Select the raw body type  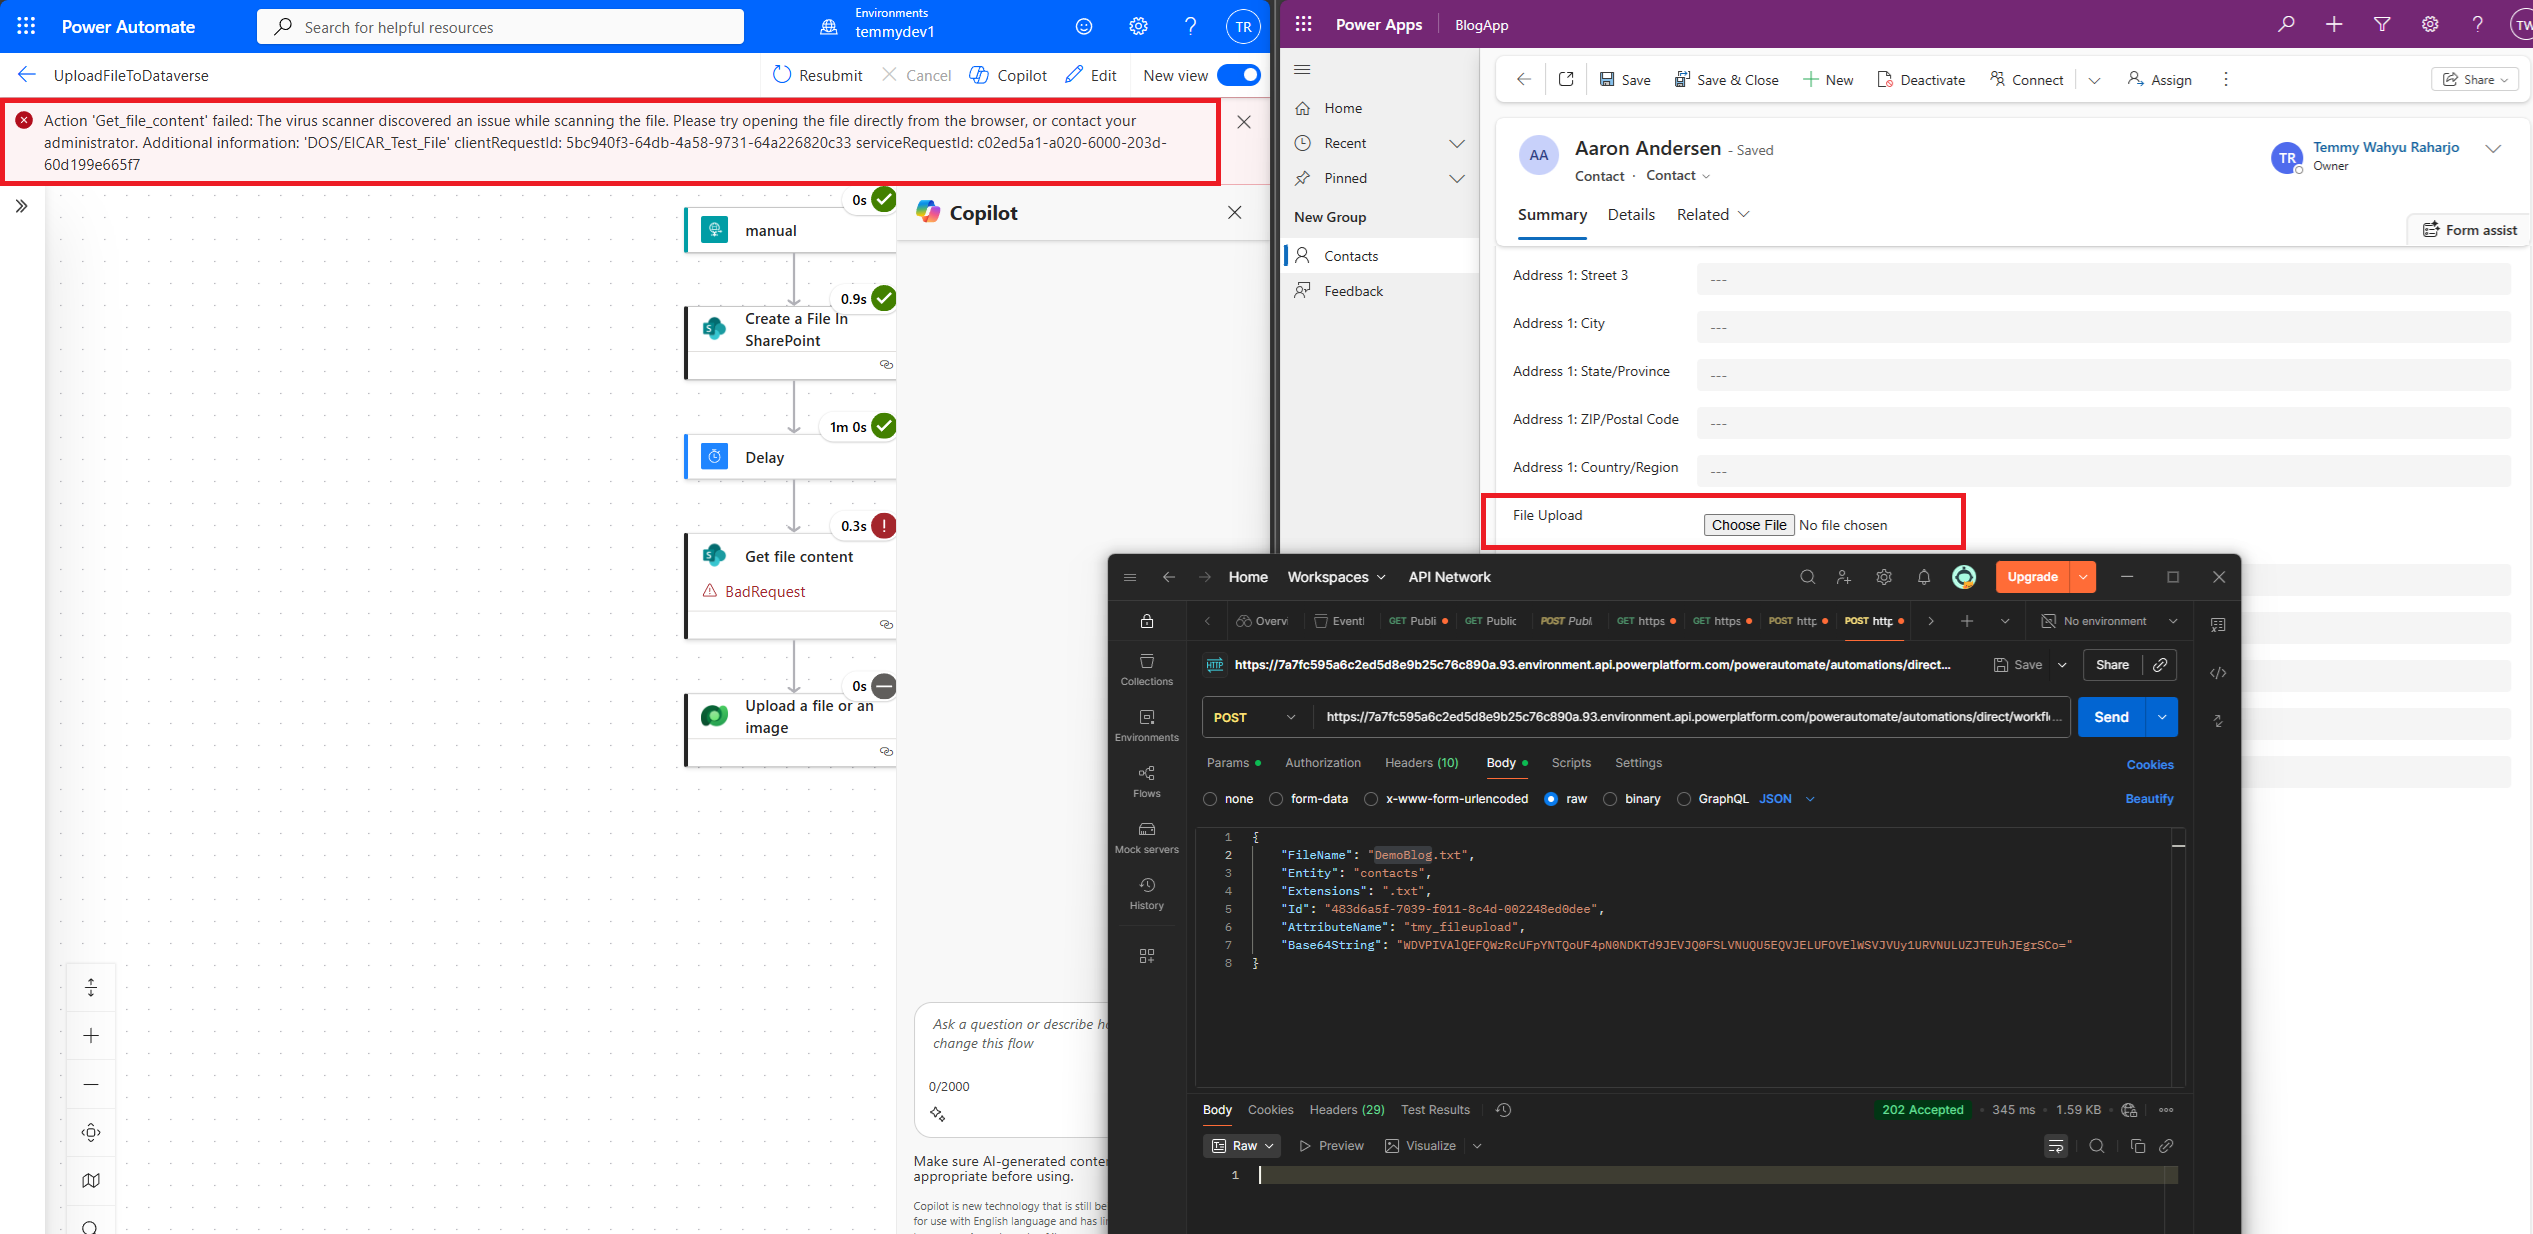click(x=1551, y=799)
